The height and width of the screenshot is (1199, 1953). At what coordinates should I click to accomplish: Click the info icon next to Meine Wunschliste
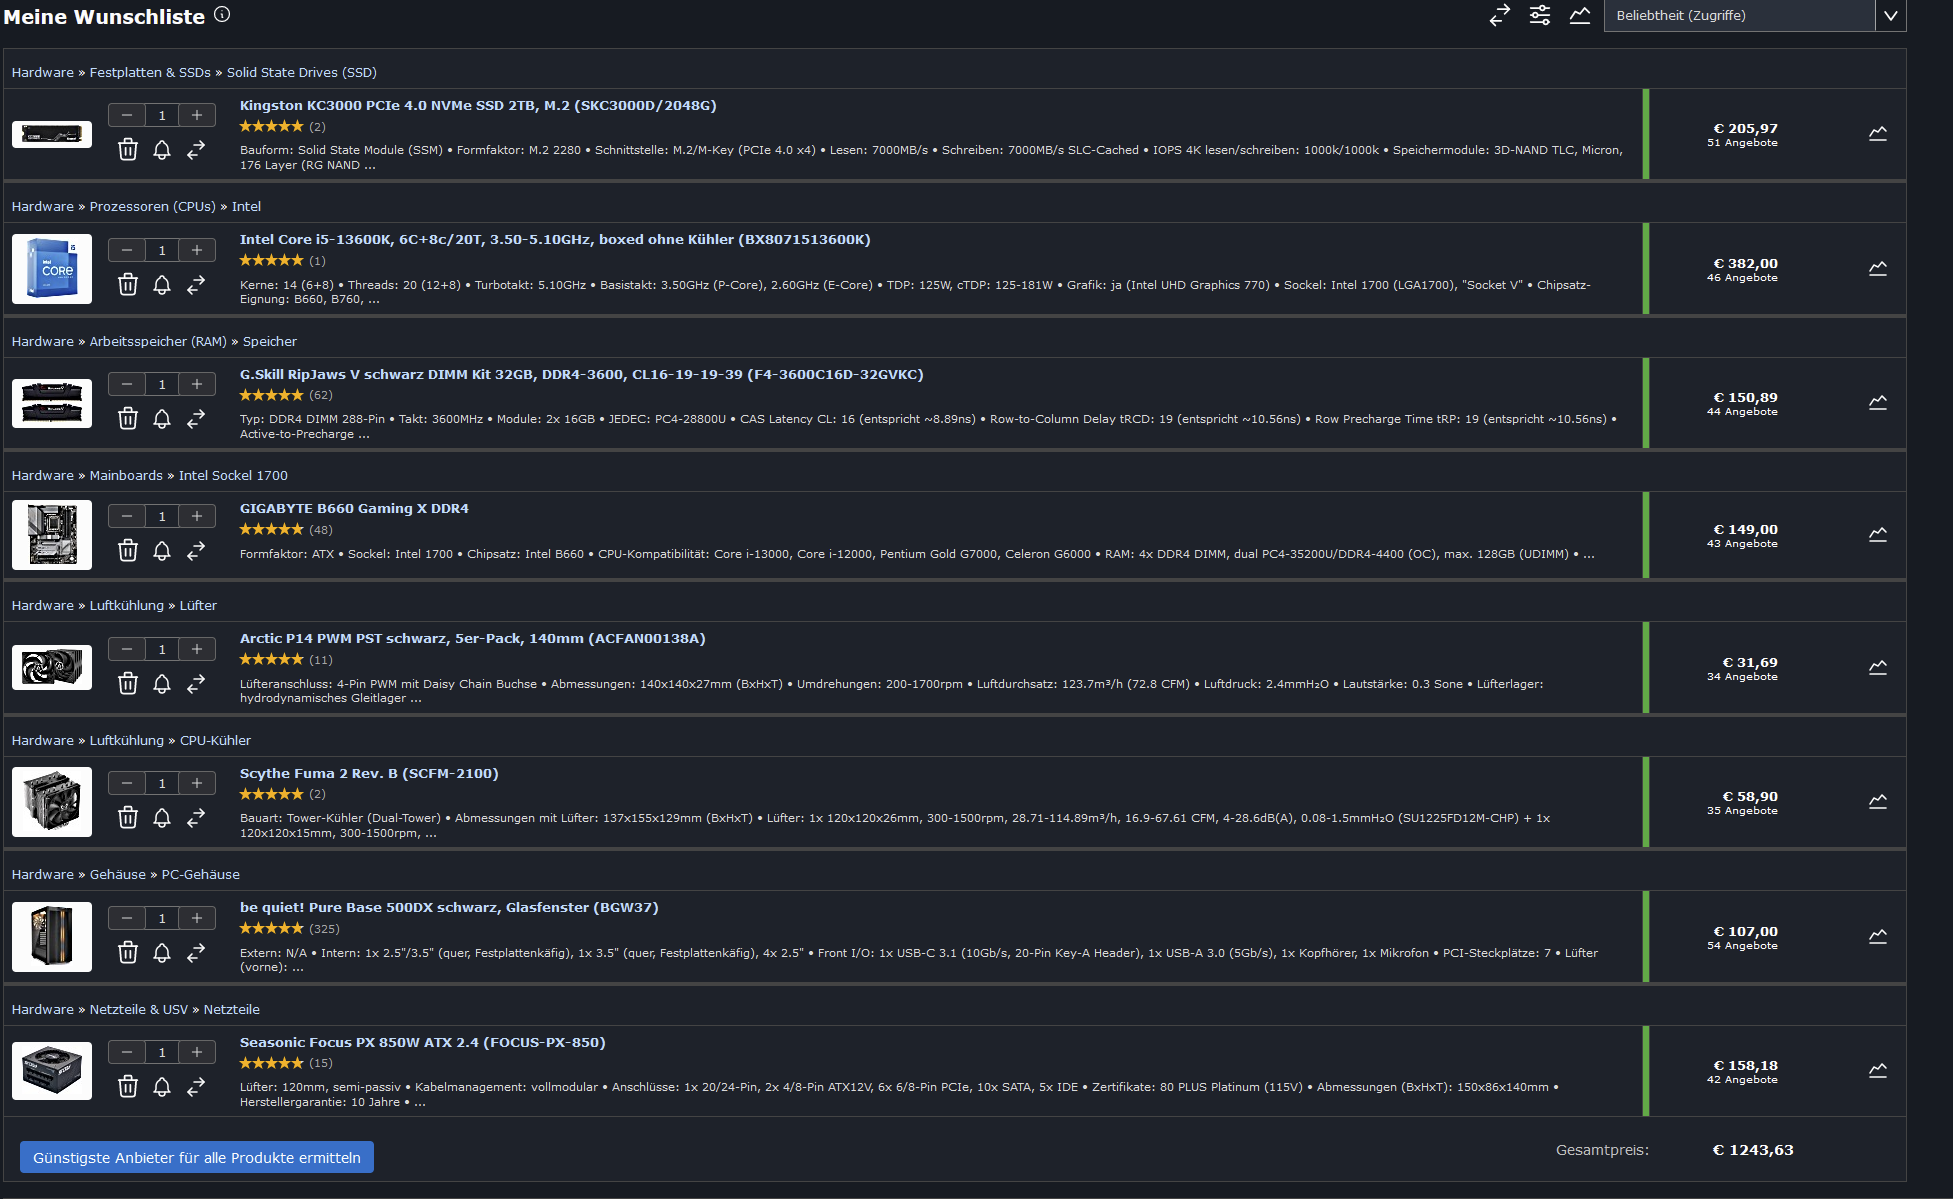[222, 14]
